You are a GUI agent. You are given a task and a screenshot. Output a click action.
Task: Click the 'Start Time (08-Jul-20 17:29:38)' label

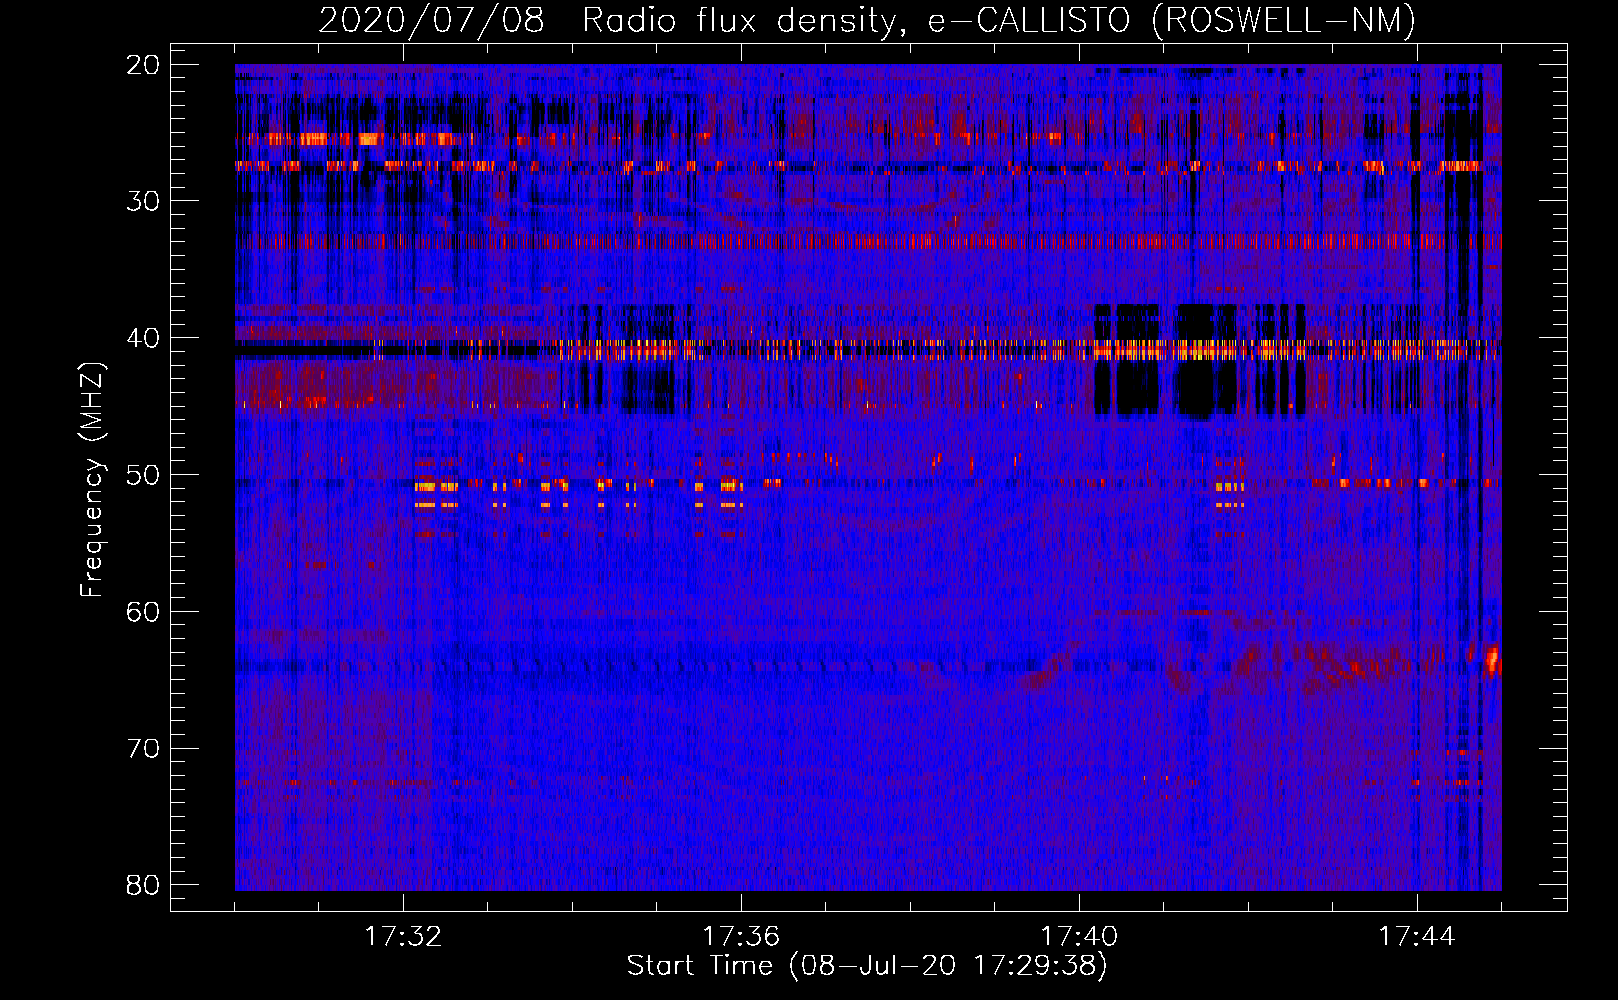pos(867,966)
